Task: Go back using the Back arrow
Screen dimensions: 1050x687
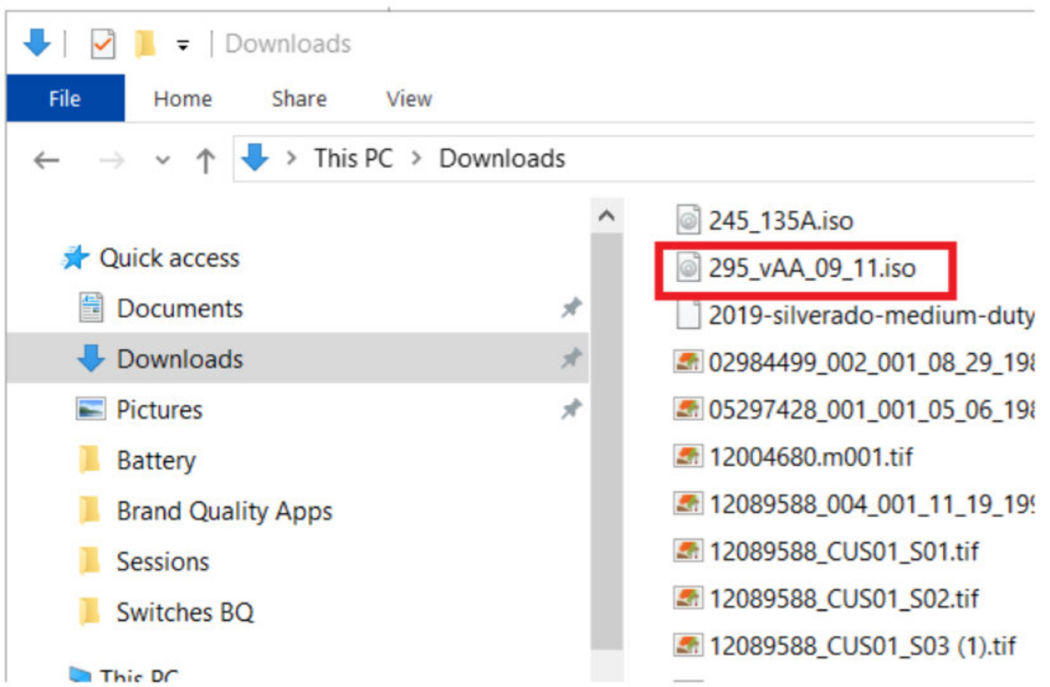Action: click(x=47, y=160)
